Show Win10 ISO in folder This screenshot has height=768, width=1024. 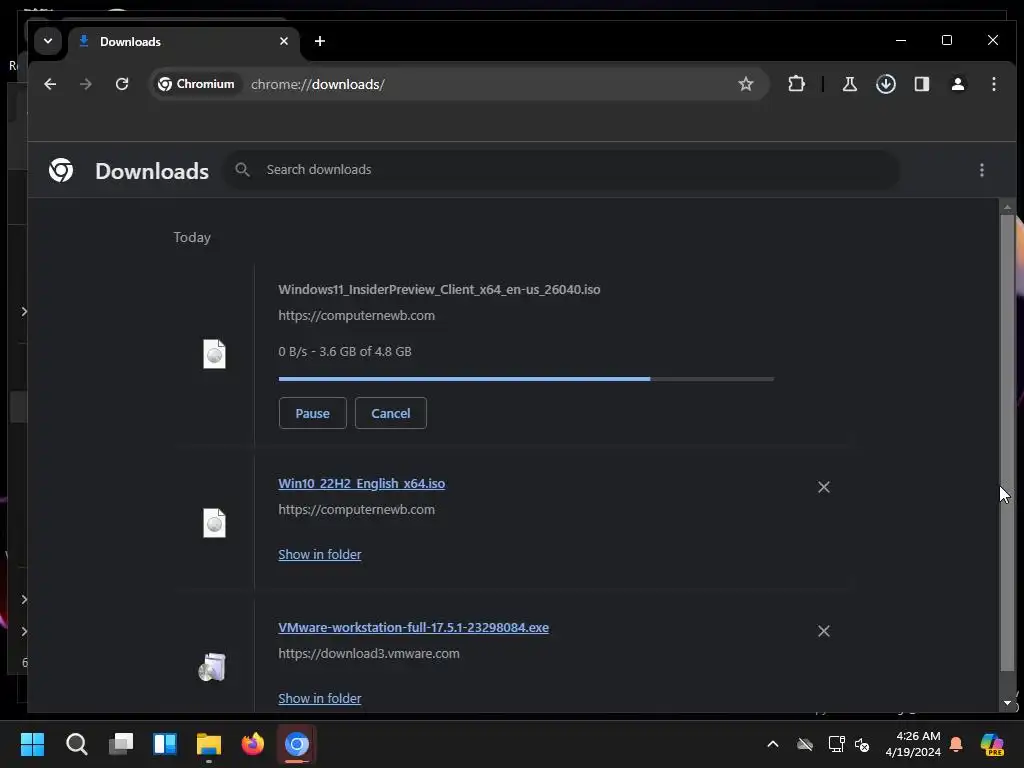coord(319,554)
